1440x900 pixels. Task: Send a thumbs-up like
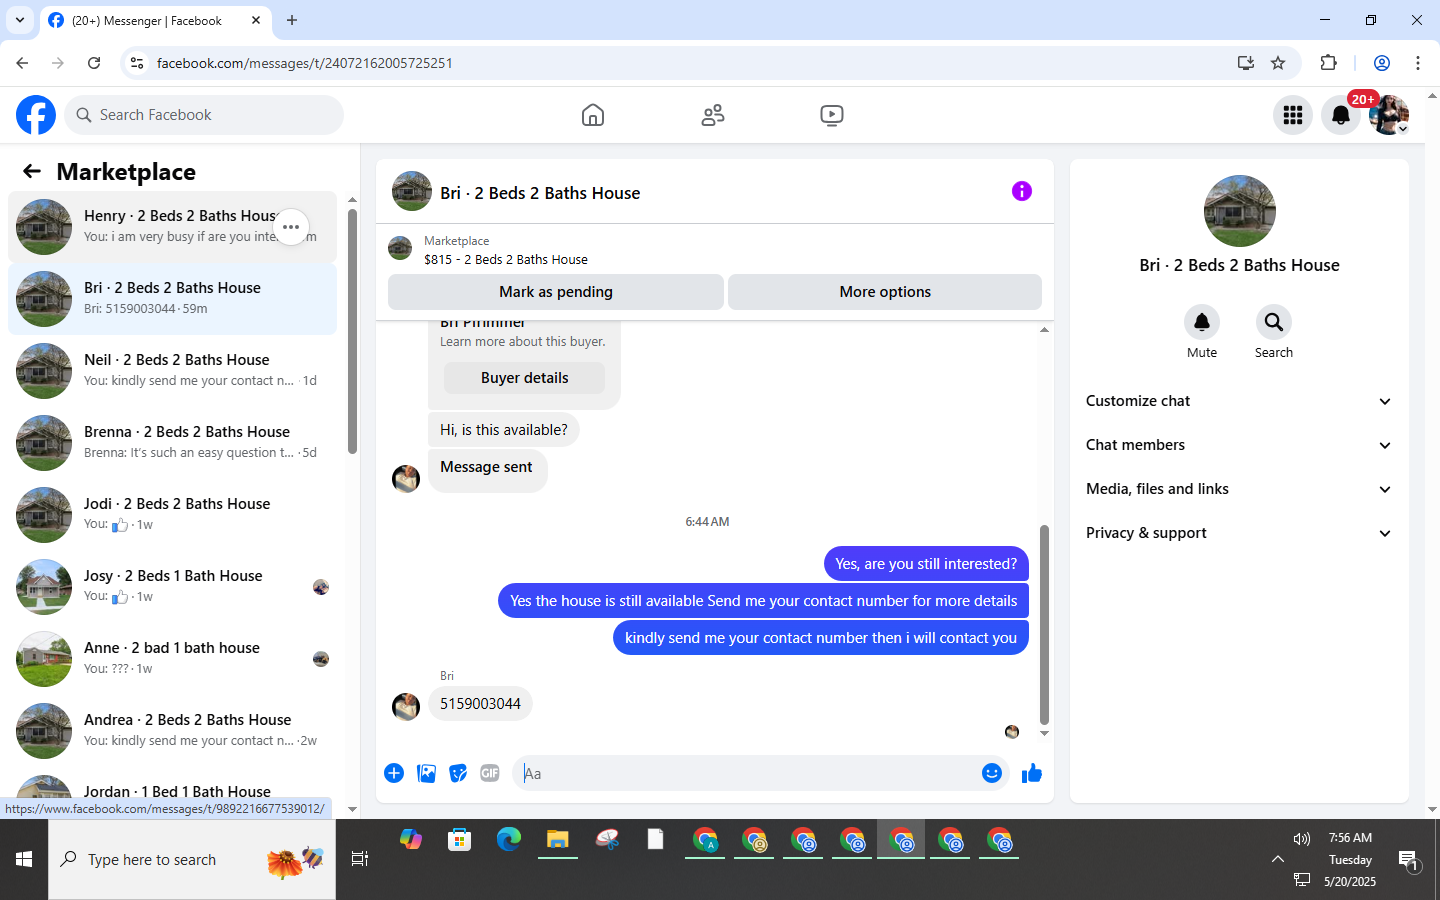click(1032, 773)
